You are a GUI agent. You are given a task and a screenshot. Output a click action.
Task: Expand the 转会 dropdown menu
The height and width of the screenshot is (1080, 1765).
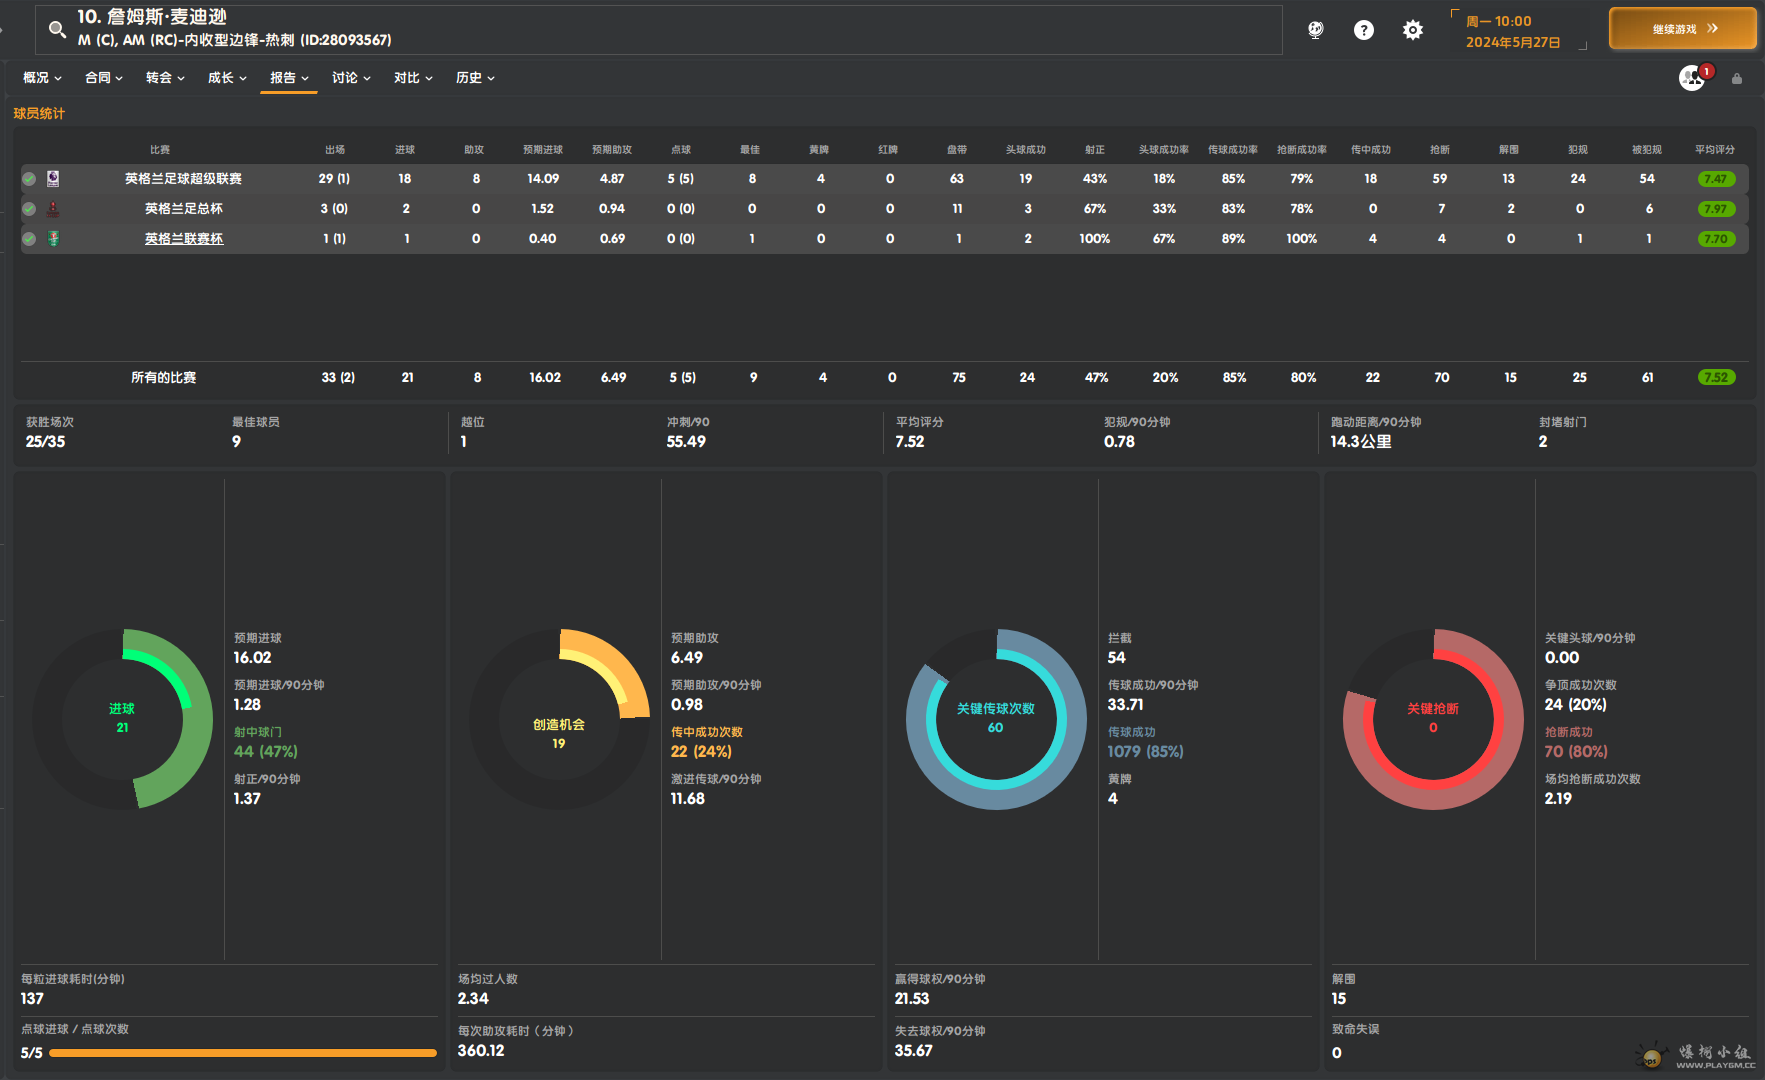coord(165,78)
